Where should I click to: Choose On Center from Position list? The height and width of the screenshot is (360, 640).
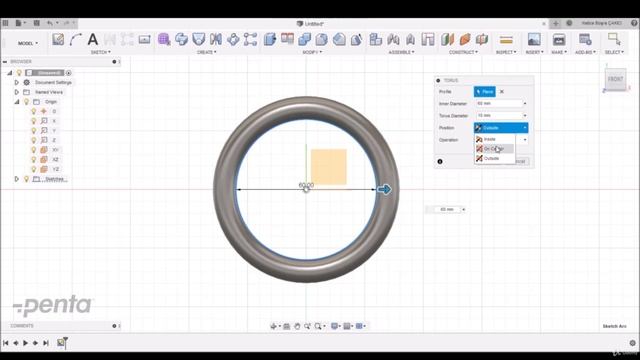pos(494,149)
